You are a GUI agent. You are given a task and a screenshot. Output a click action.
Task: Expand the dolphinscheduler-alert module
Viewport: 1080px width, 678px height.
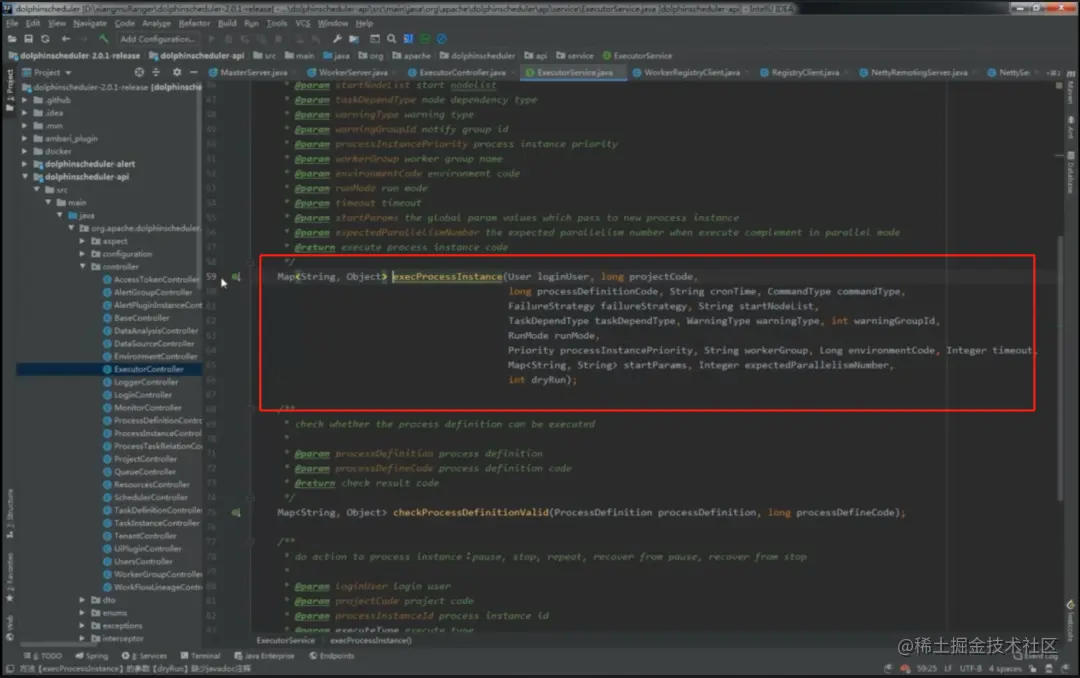[x=25, y=164]
